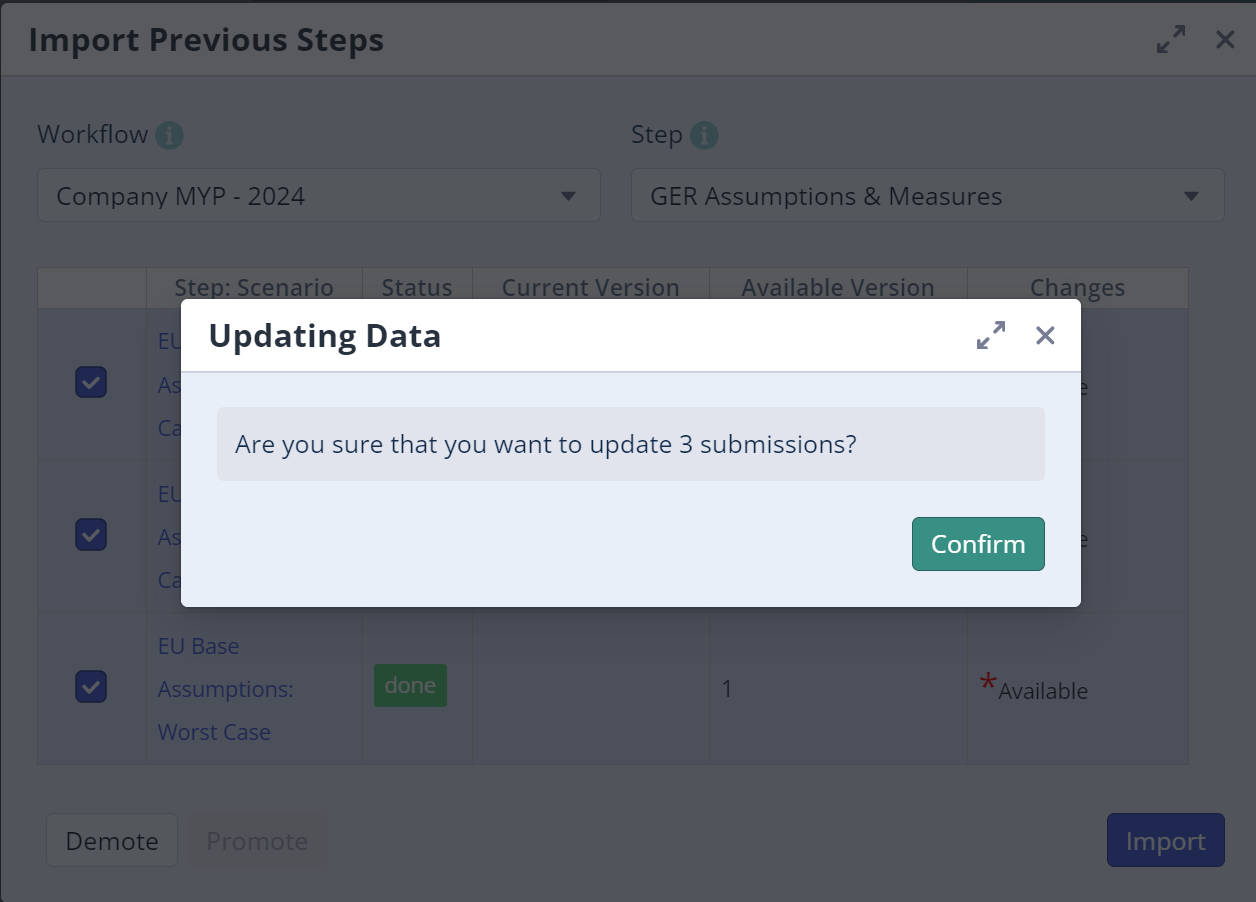The width and height of the screenshot is (1256, 902).
Task: Click the Confirm button
Action: (x=978, y=544)
